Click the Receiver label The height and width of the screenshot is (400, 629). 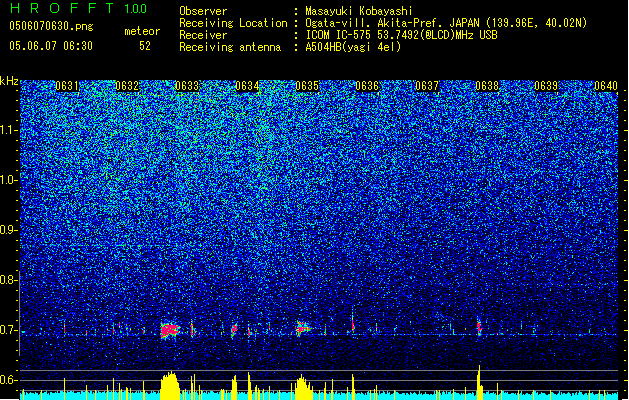203,35
